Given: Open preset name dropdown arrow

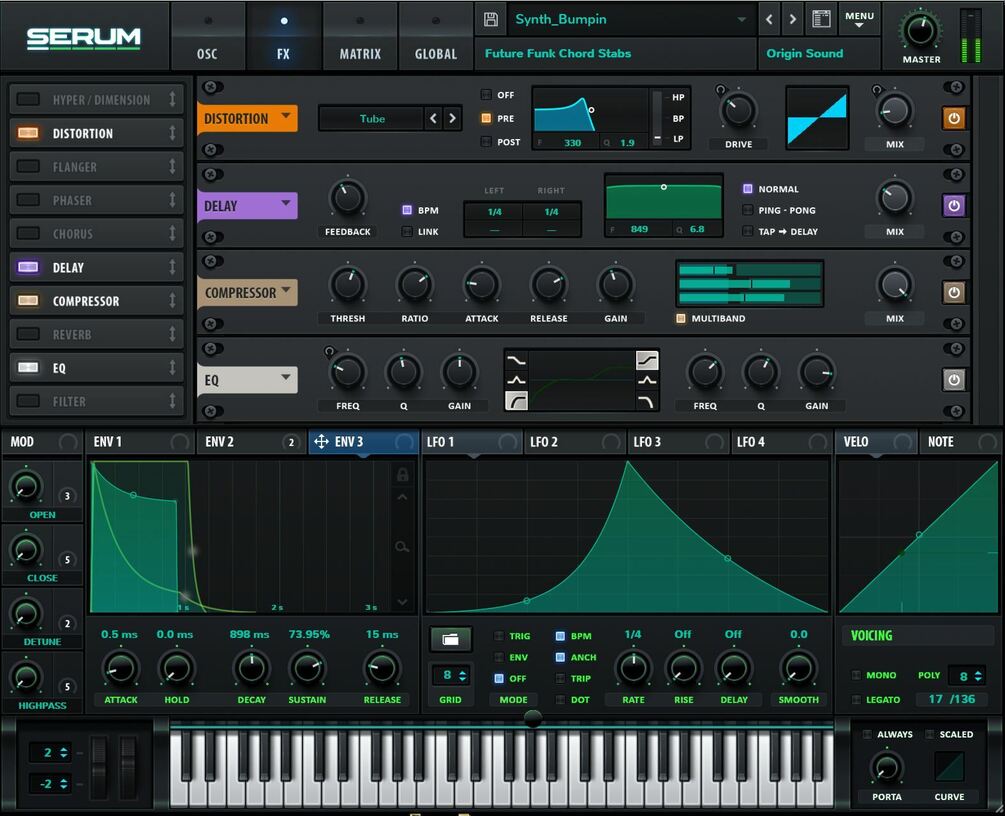Looking at the screenshot, I should 742,19.
